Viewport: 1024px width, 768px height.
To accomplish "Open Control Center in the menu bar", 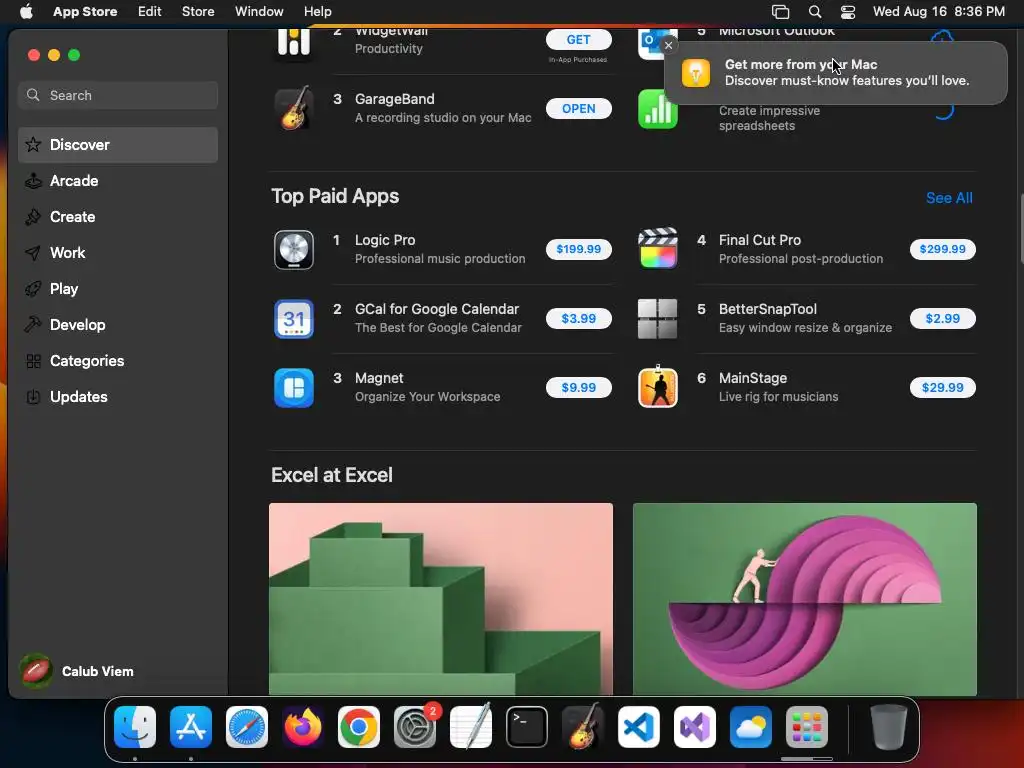I will point(848,12).
